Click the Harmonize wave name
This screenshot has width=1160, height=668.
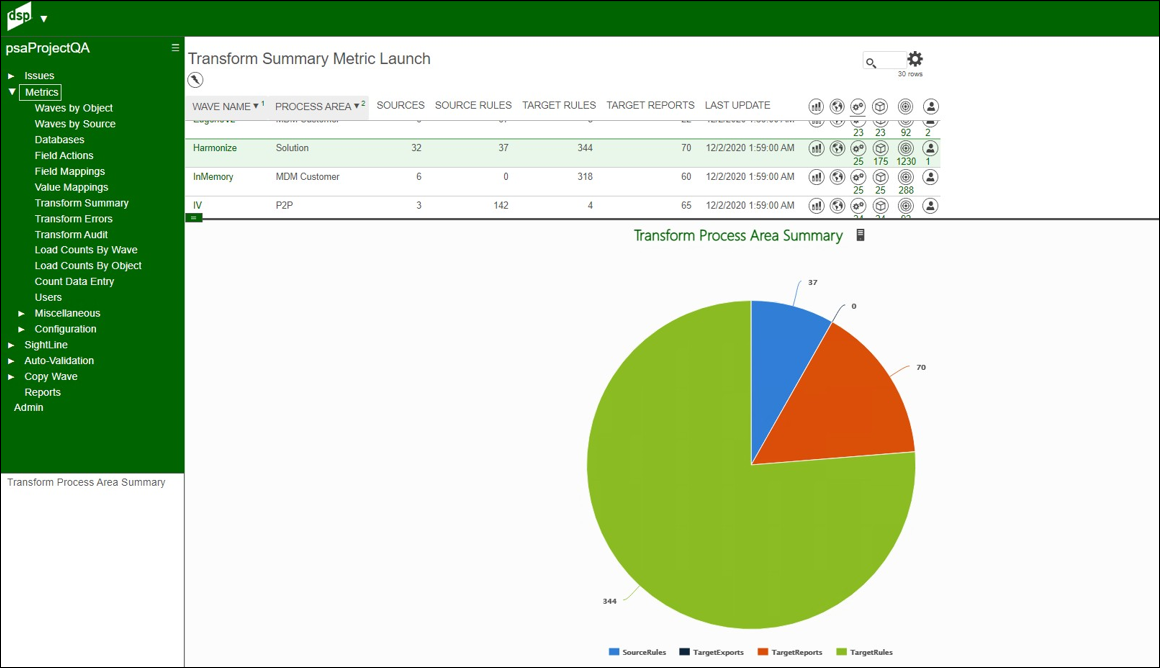pos(215,148)
